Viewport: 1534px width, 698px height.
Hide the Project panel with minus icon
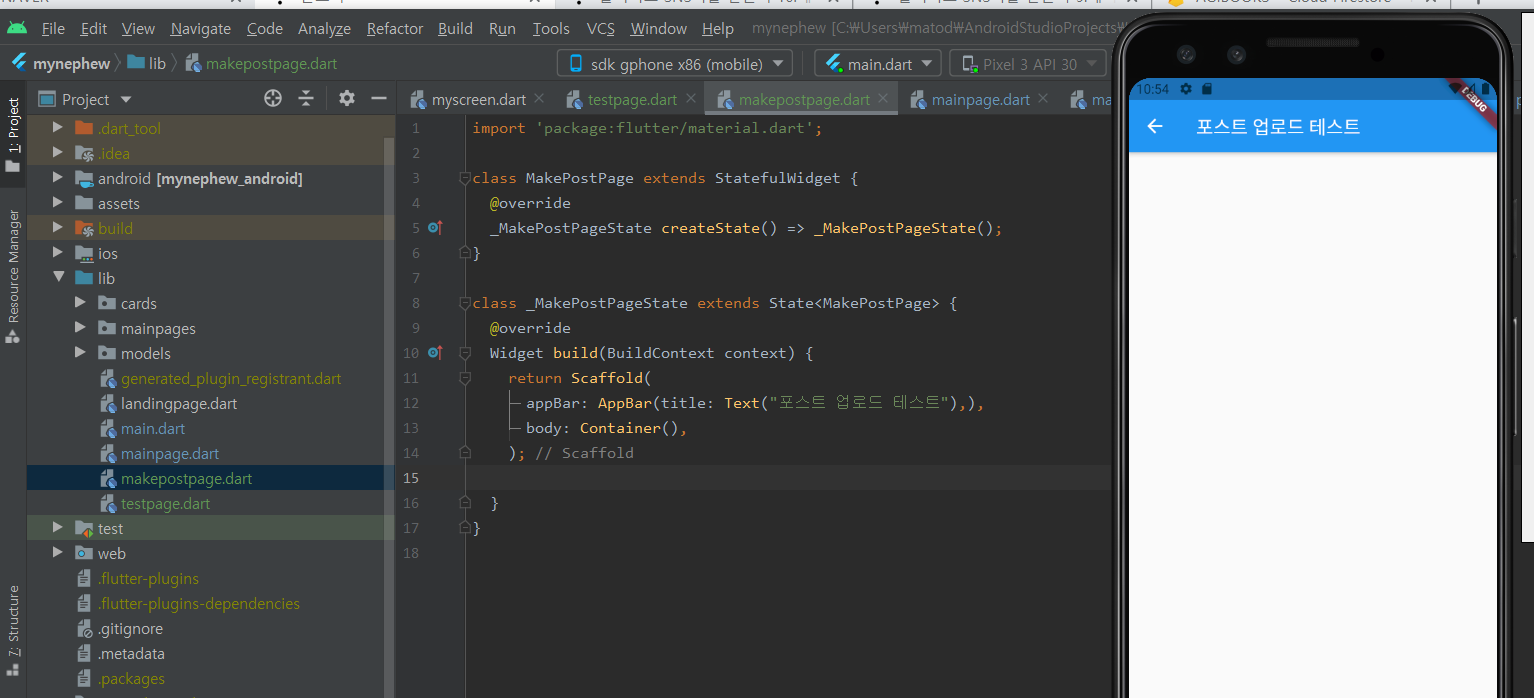379,98
